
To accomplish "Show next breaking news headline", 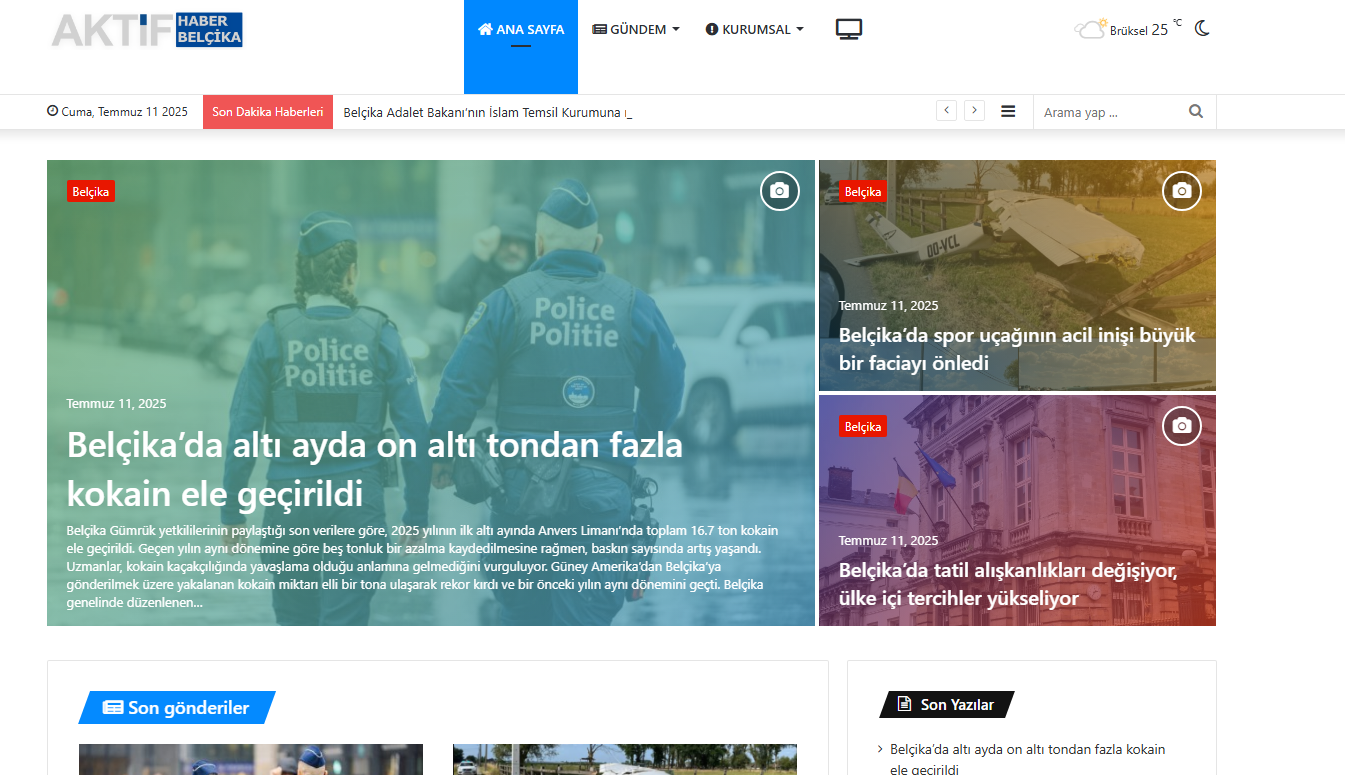I will point(974,111).
